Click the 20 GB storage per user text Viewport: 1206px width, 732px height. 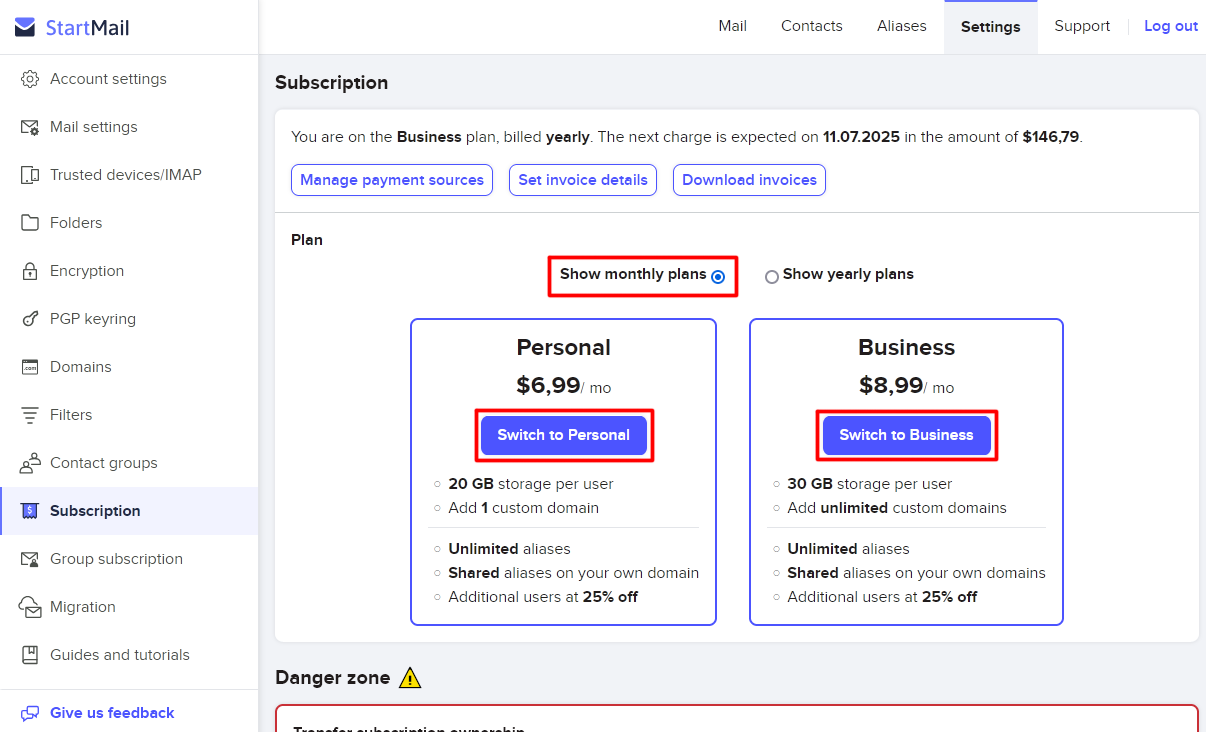pos(531,484)
